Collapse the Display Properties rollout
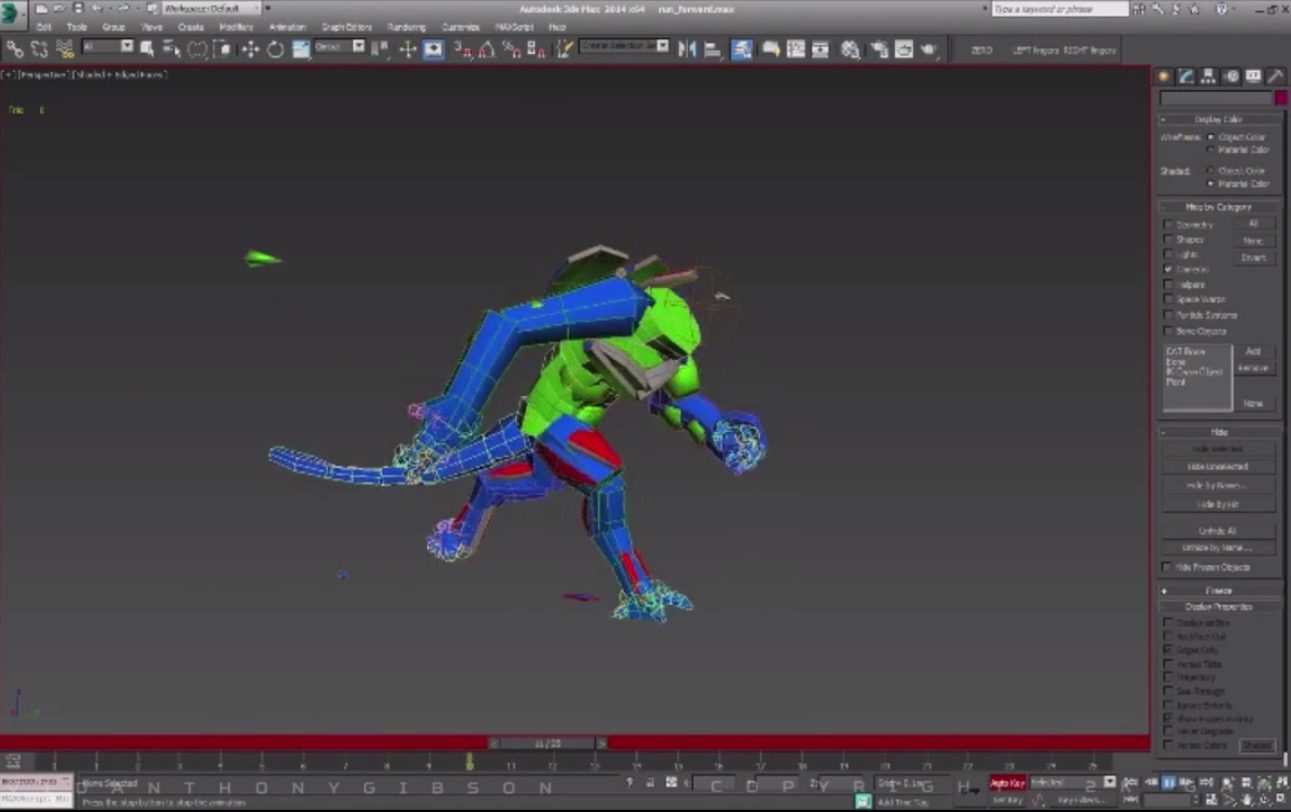1291x812 pixels. (1220, 607)
